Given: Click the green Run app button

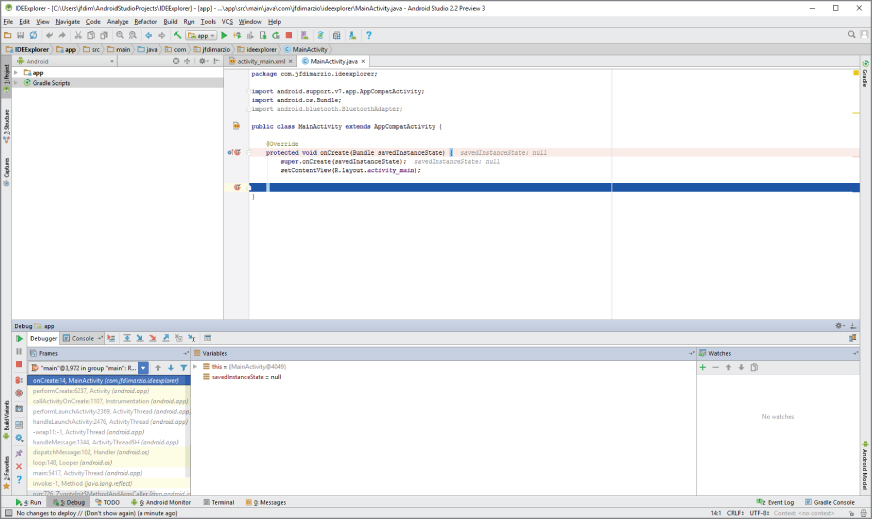Looking at the screenshot, I should pos(224,35).
